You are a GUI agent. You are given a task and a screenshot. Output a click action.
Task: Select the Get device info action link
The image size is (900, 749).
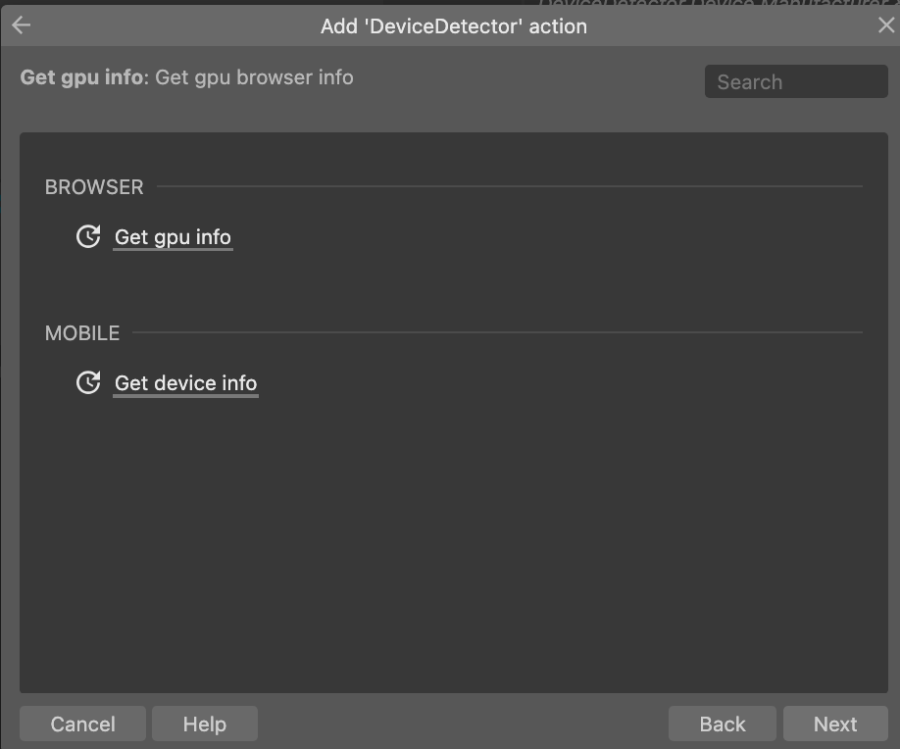185,383
